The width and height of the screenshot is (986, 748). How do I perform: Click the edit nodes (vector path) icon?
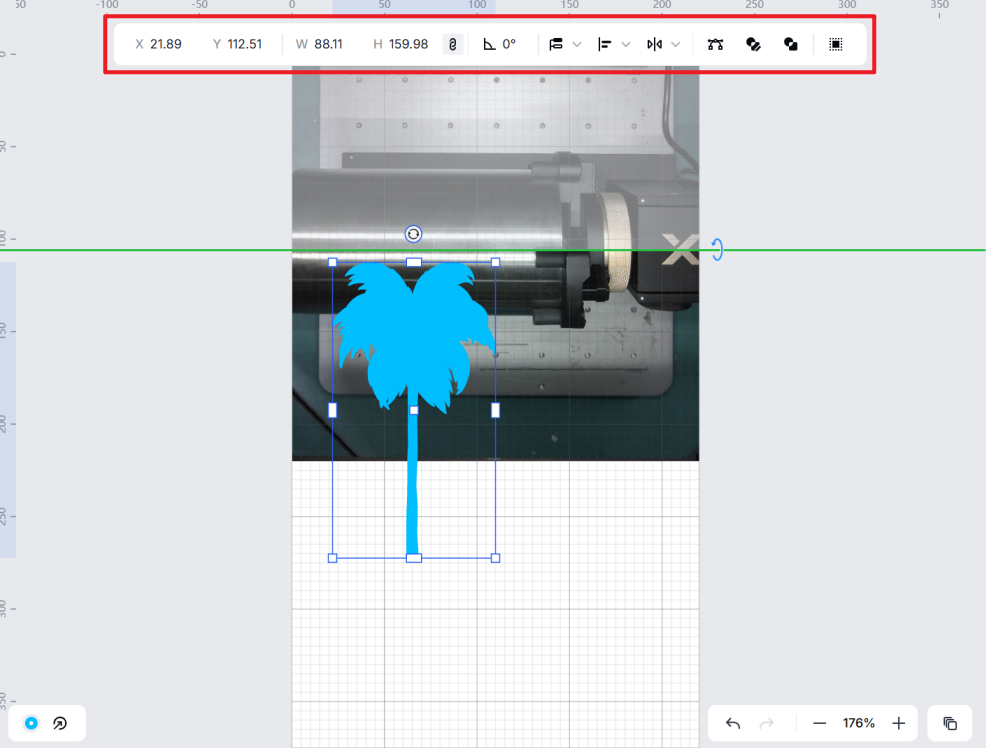click(x=715, y=45)
